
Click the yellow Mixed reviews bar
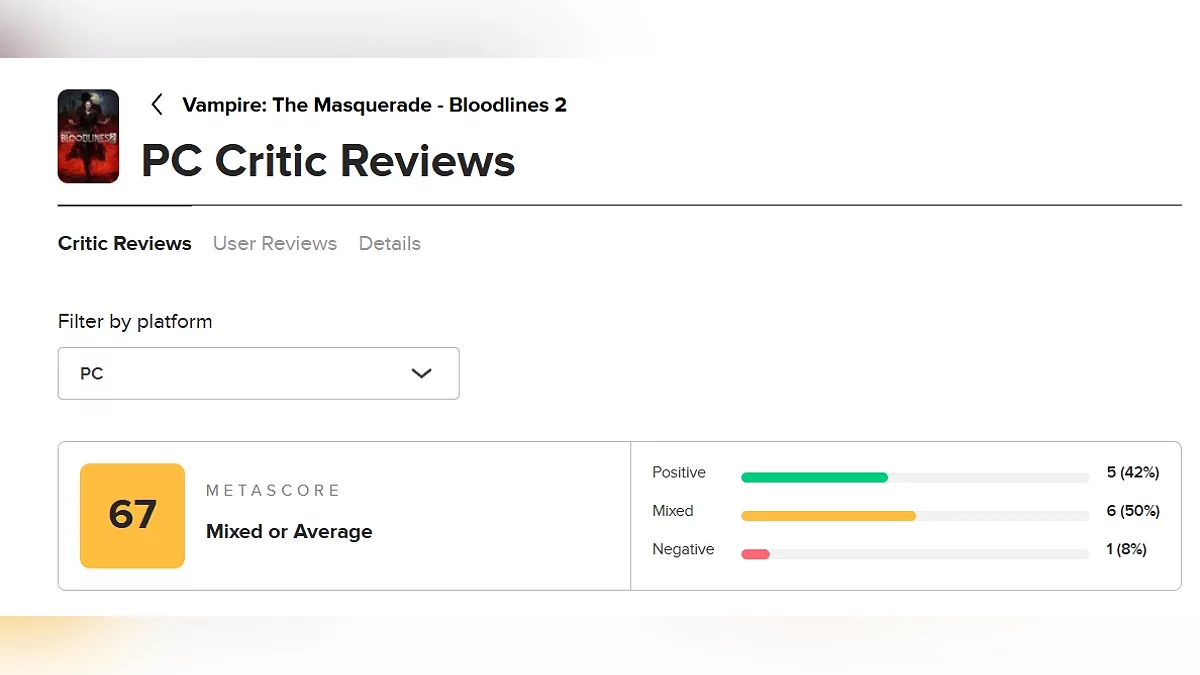pos(828,516)
